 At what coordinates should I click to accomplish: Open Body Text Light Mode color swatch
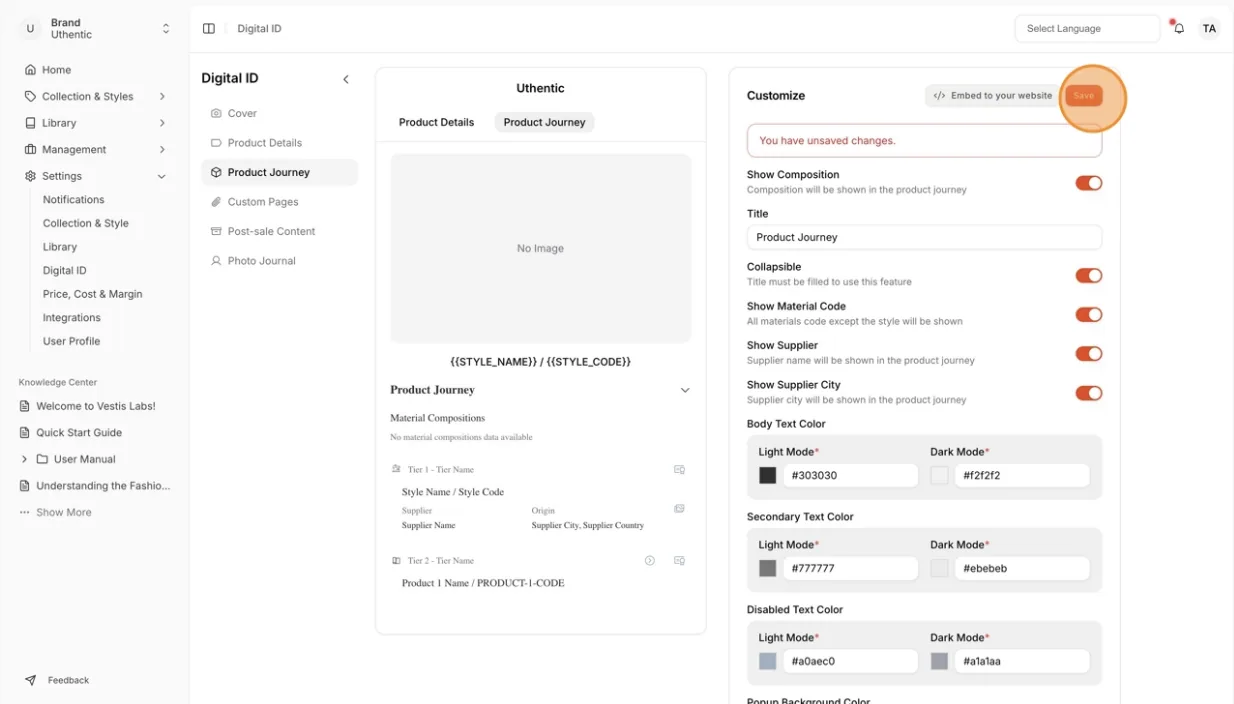coord(768,476)
